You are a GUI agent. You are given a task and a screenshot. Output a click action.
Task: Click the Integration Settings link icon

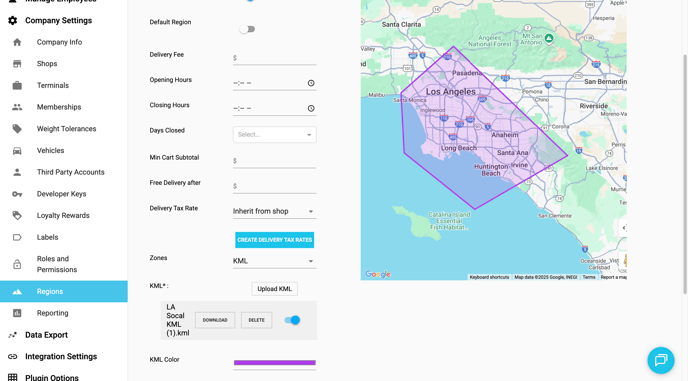(x=13, y=356)
